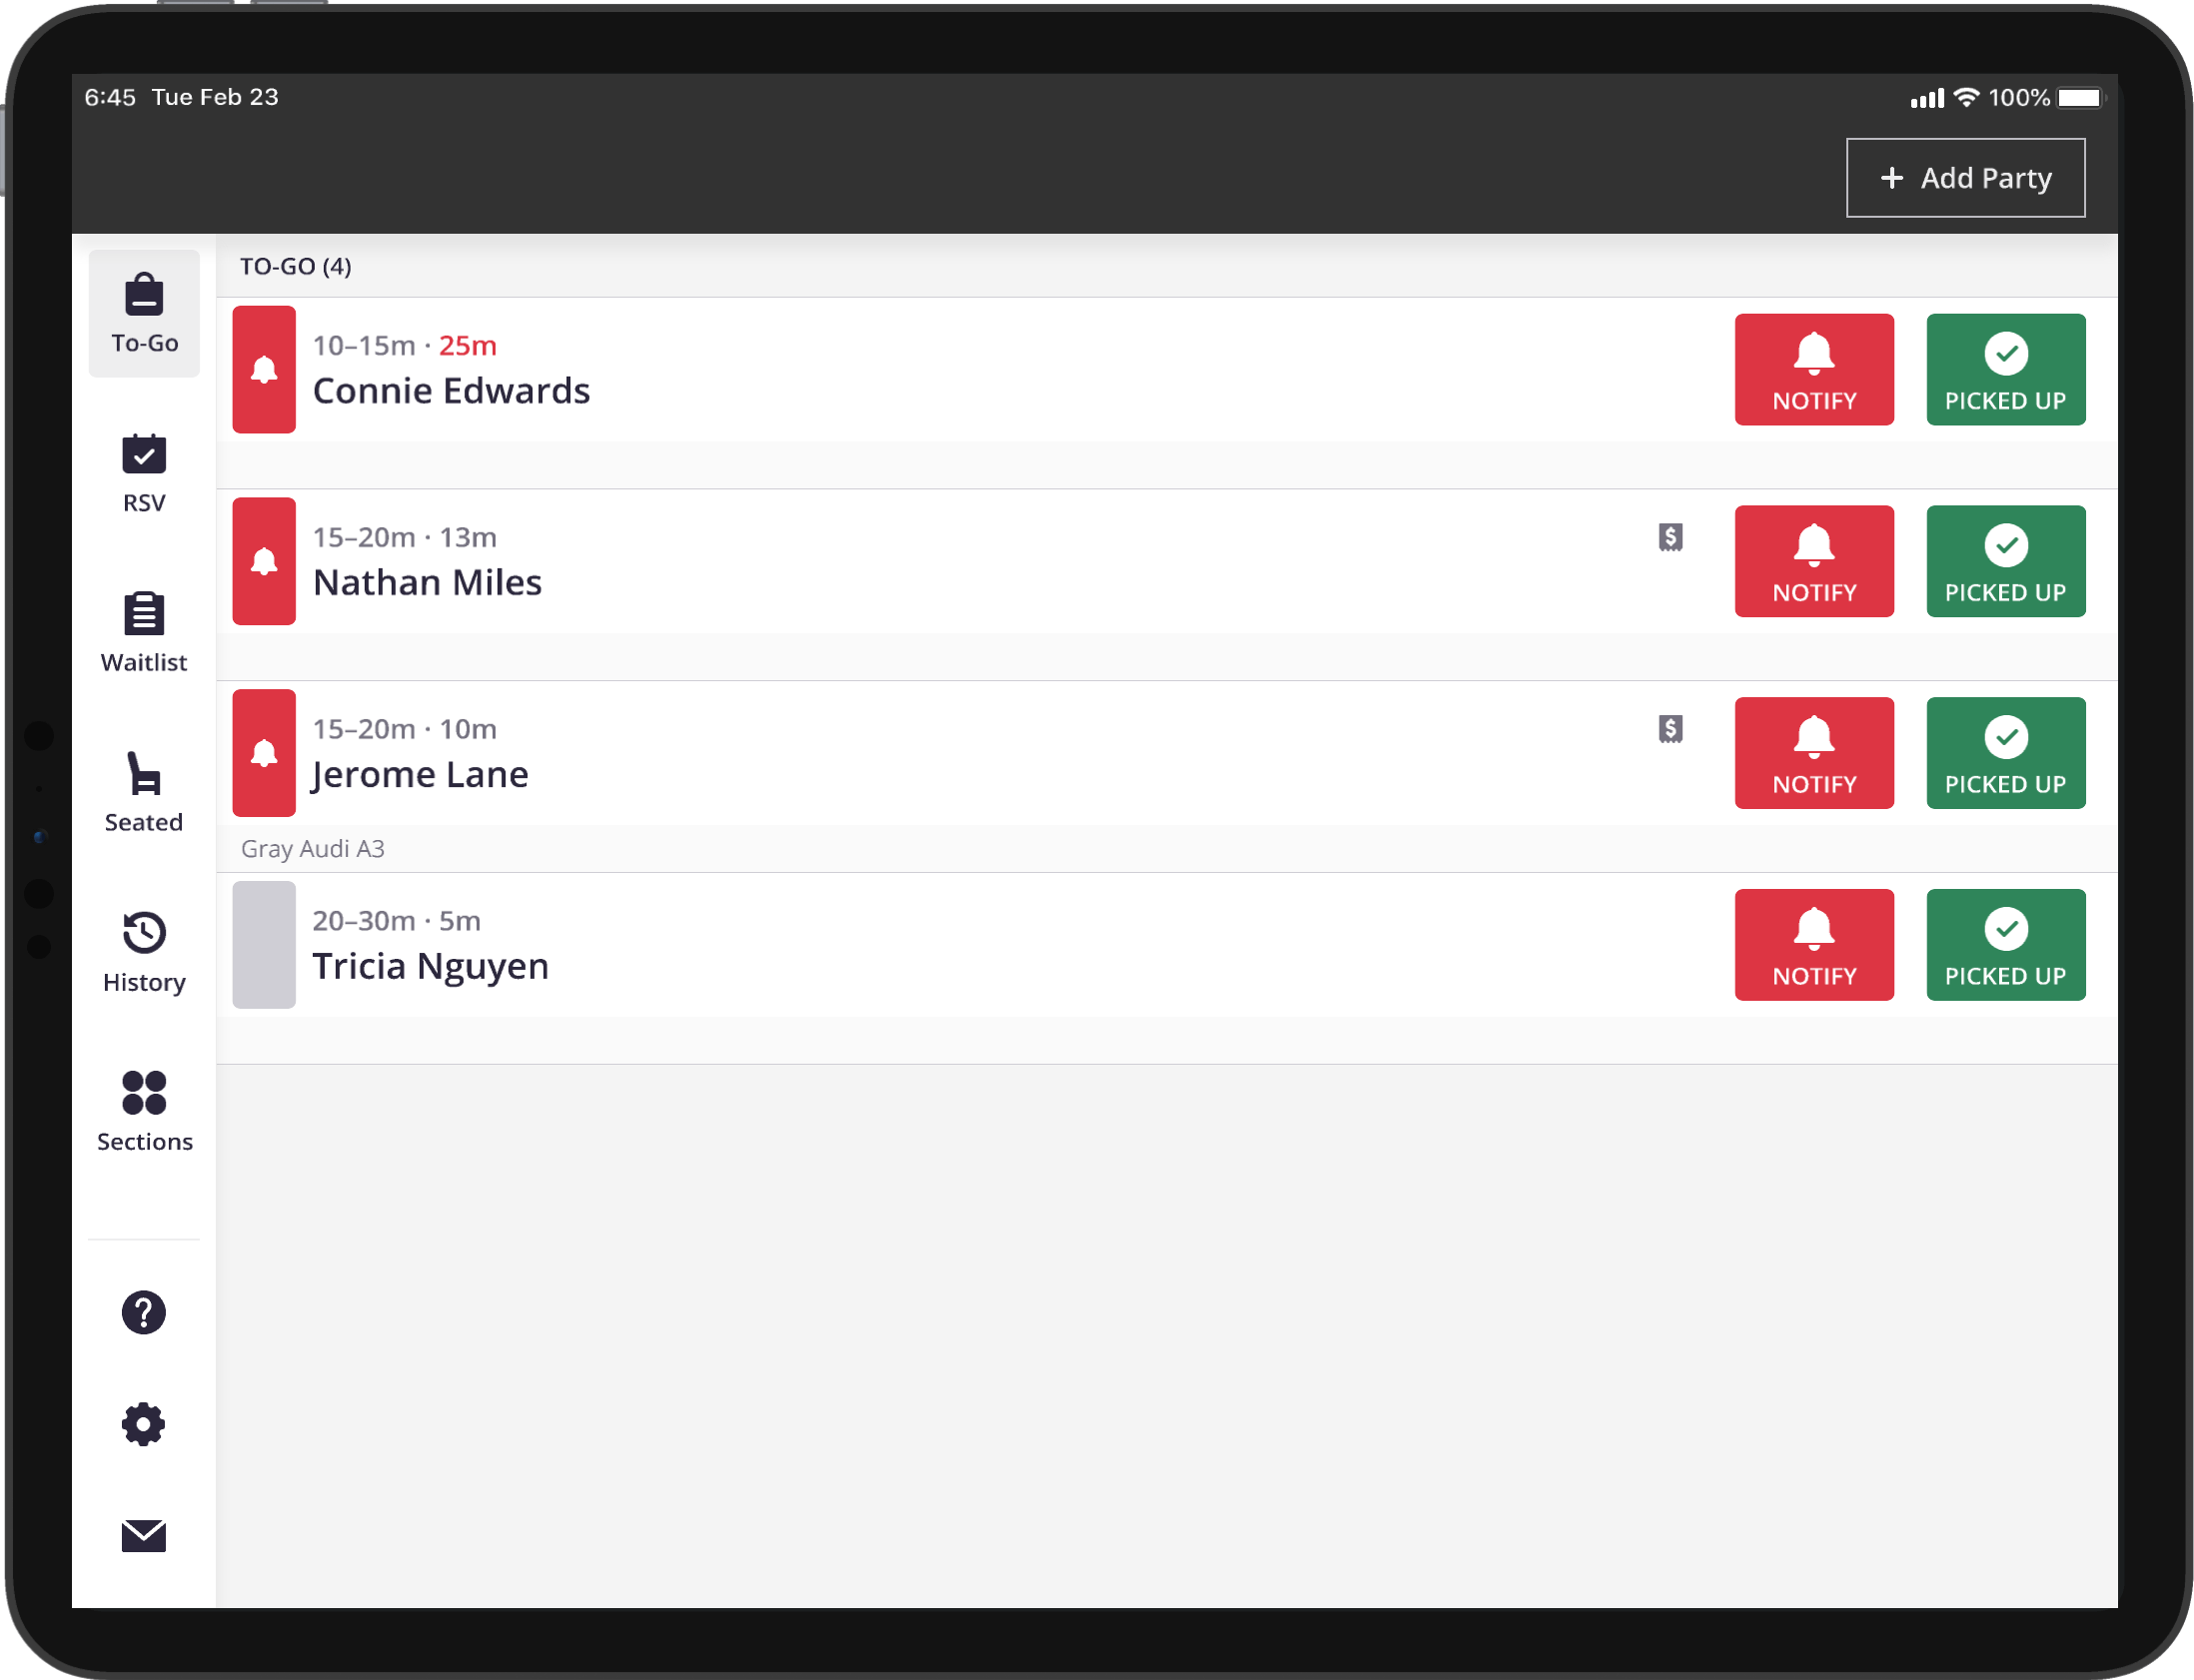Image resolution: width=2194 pixels, height=1680 pixels.
Task: Open the Waitlist tab
Action: point(144,633)
